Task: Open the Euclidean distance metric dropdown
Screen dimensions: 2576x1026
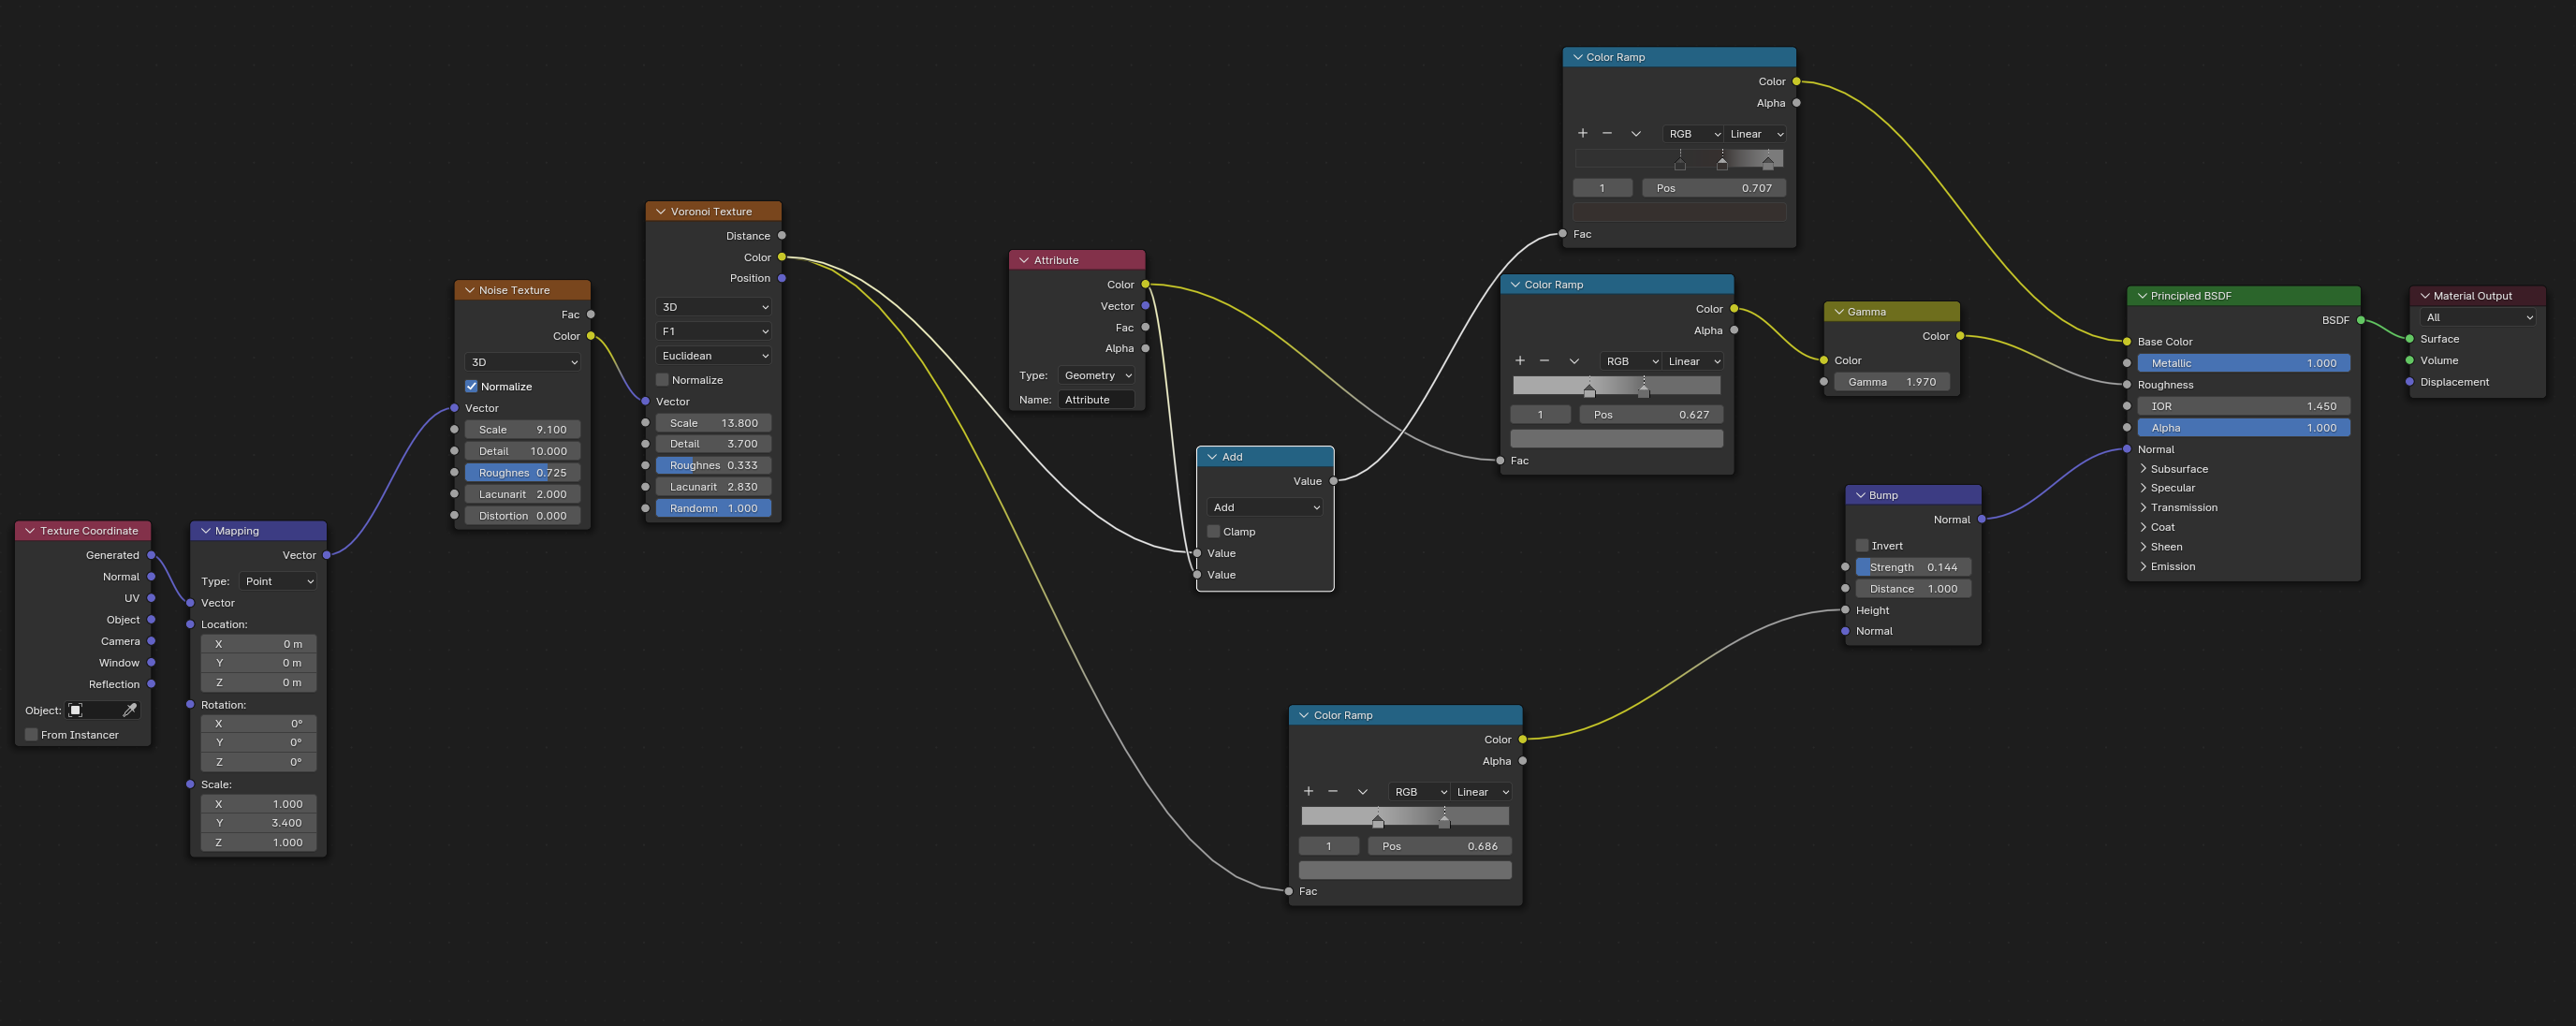Action: (x=713, y=355)
